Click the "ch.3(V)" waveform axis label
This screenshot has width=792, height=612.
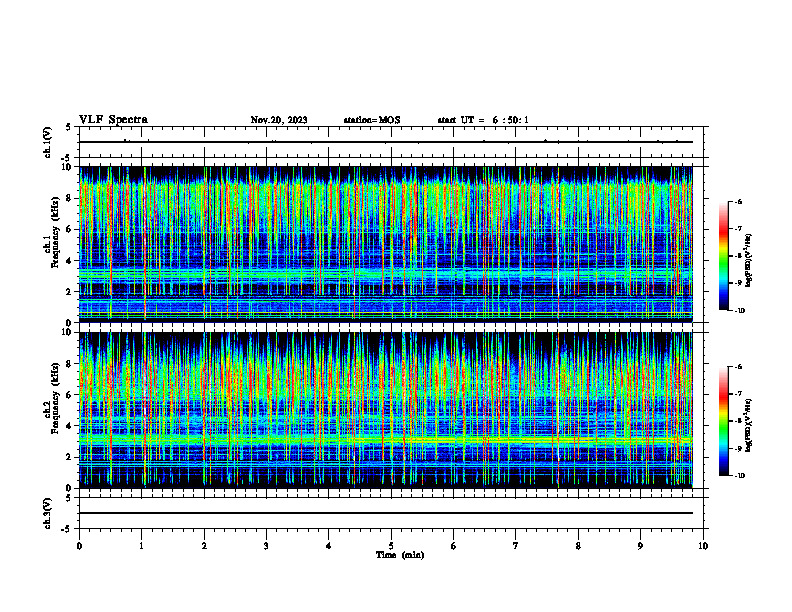tap(48, 513)
